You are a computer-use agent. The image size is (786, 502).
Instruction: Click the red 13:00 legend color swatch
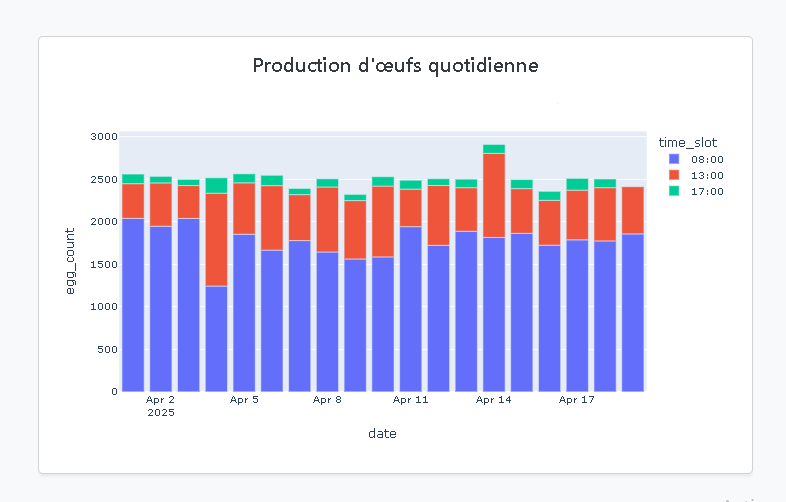[x=673, y=175]
